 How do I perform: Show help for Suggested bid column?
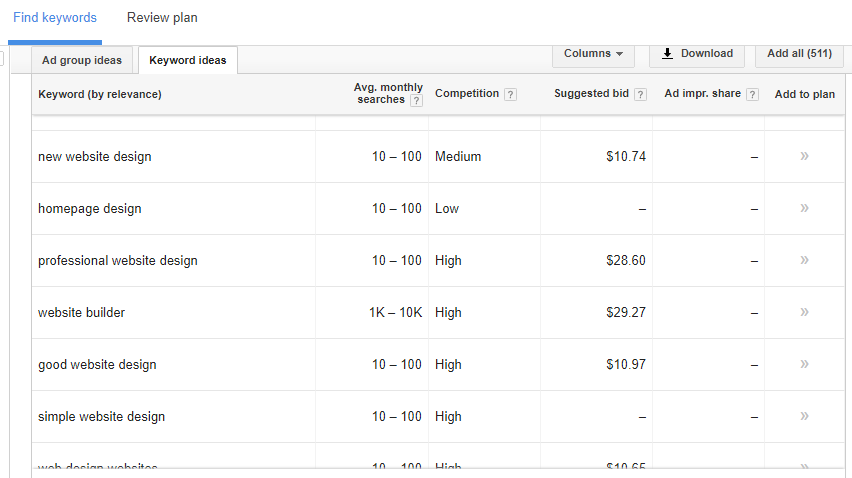(x=640, y=95)
